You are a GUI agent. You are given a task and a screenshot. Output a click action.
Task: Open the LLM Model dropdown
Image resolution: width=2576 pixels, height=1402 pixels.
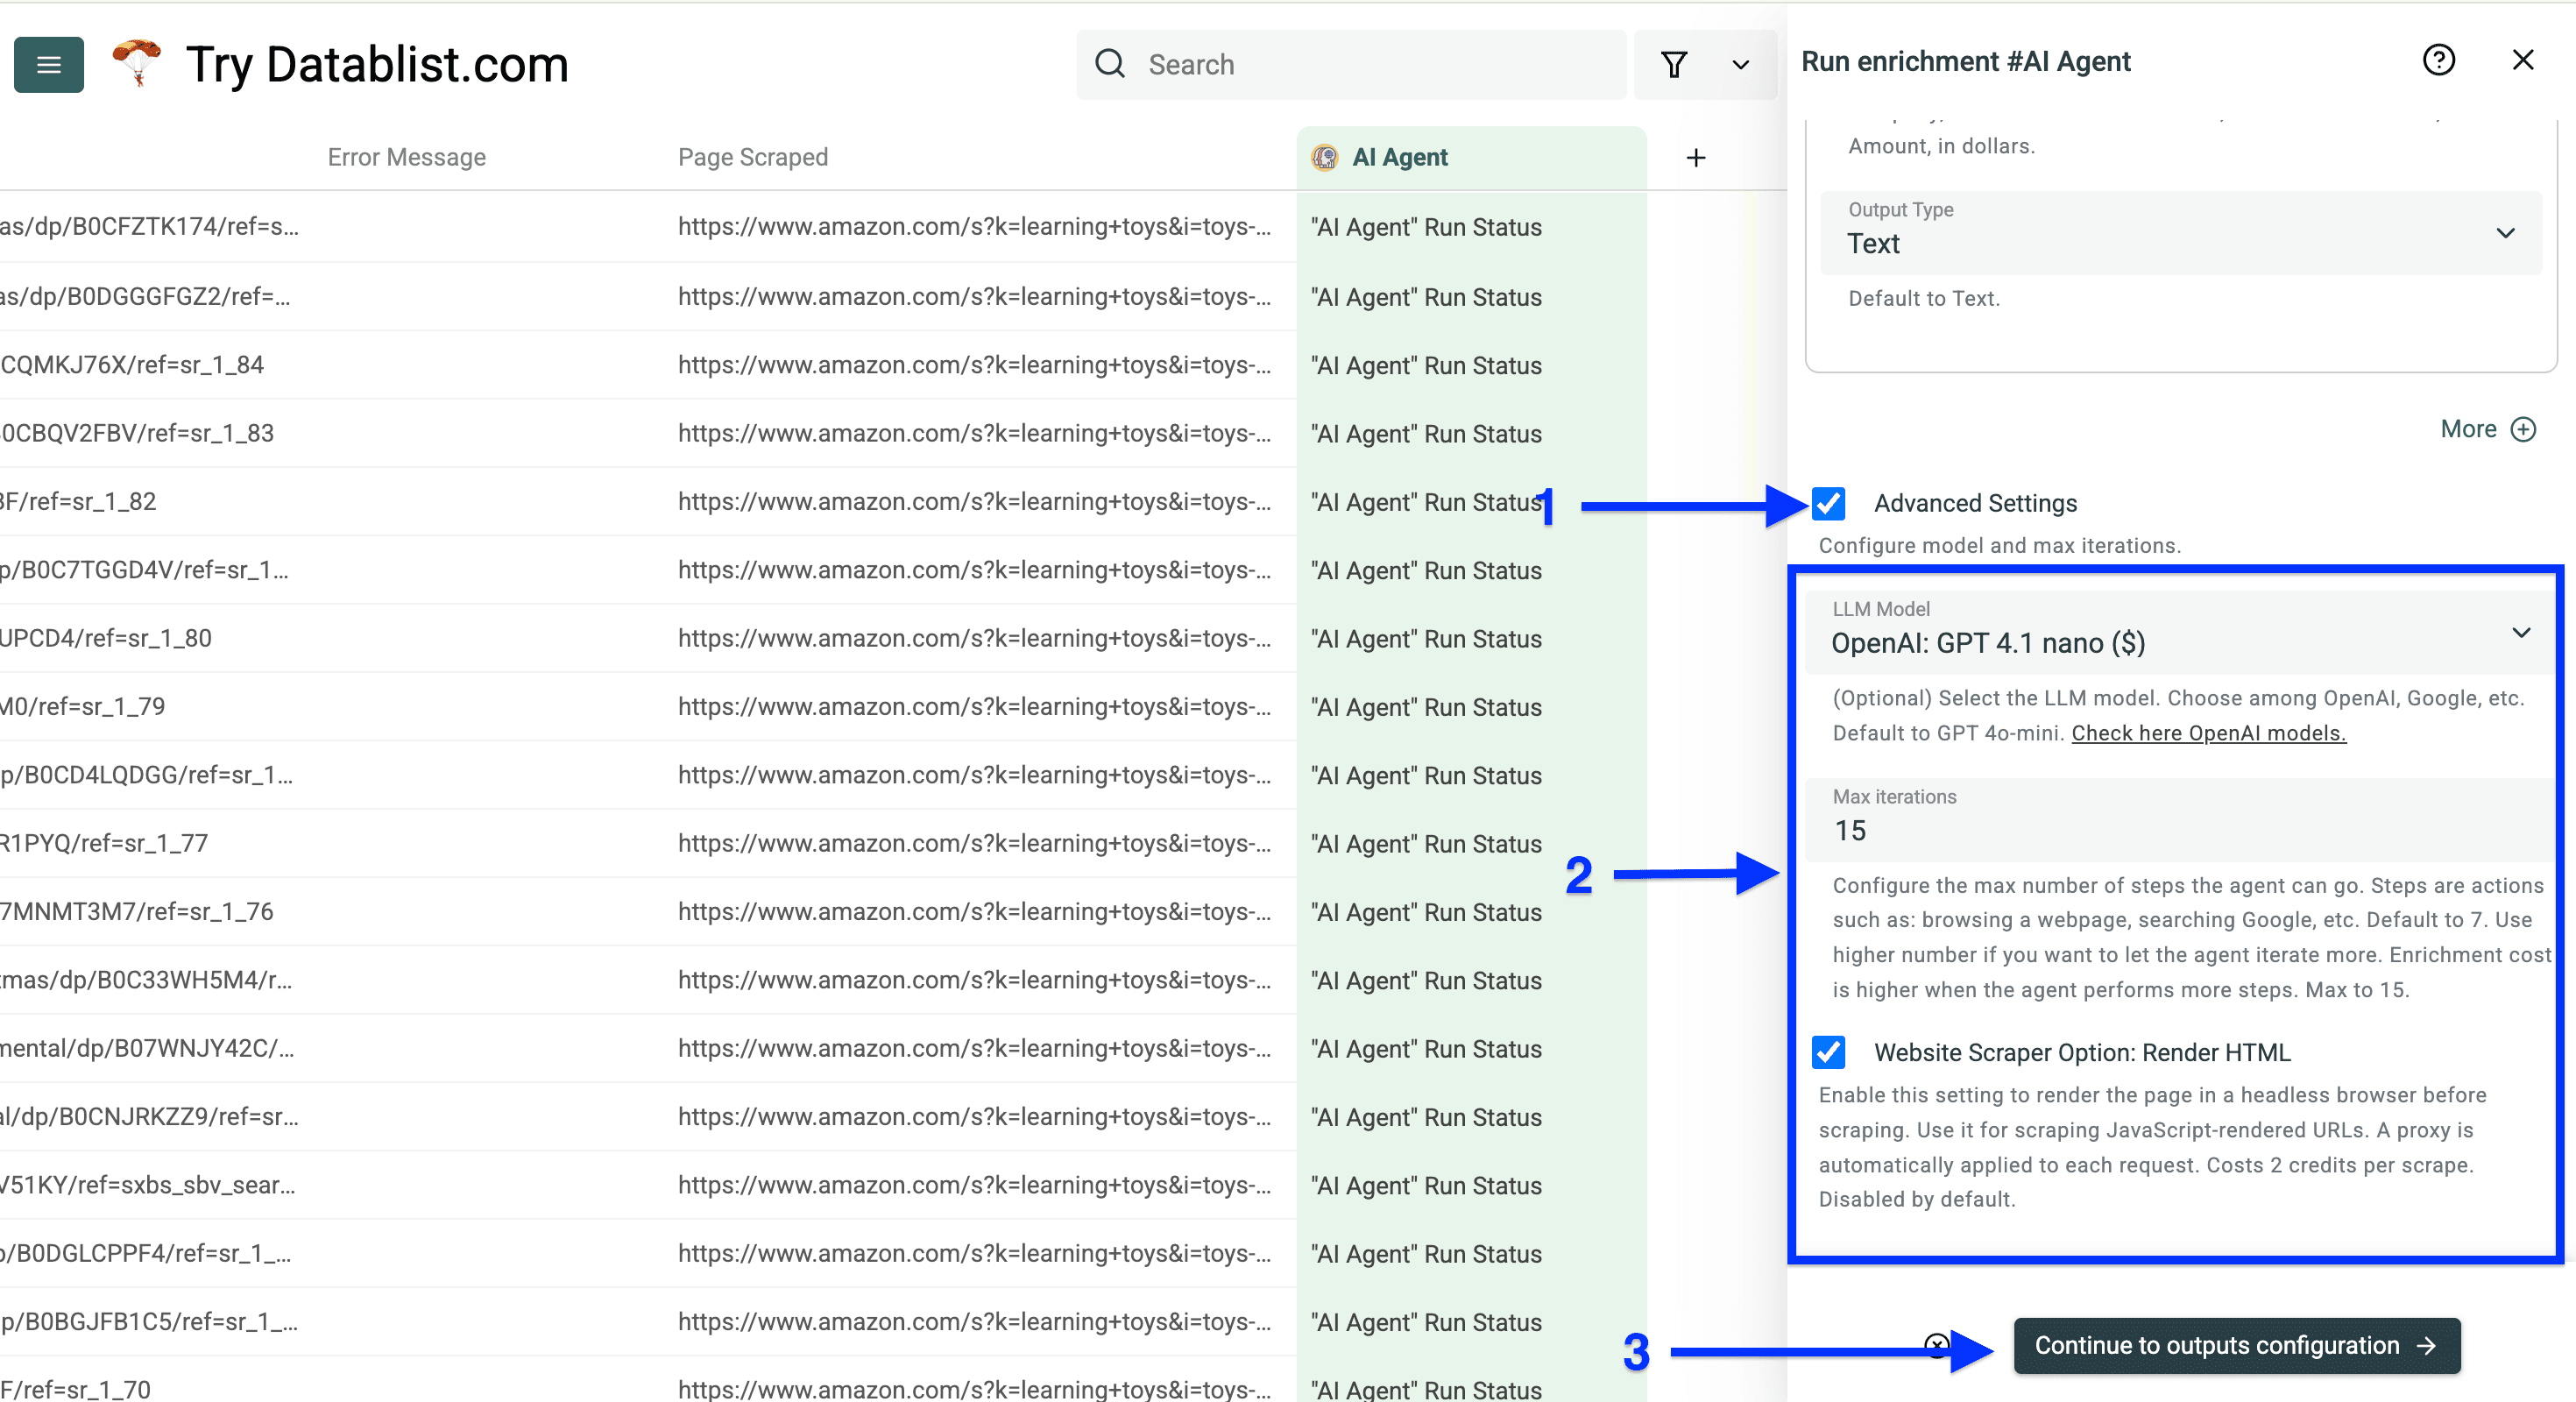click(2522, 632)
